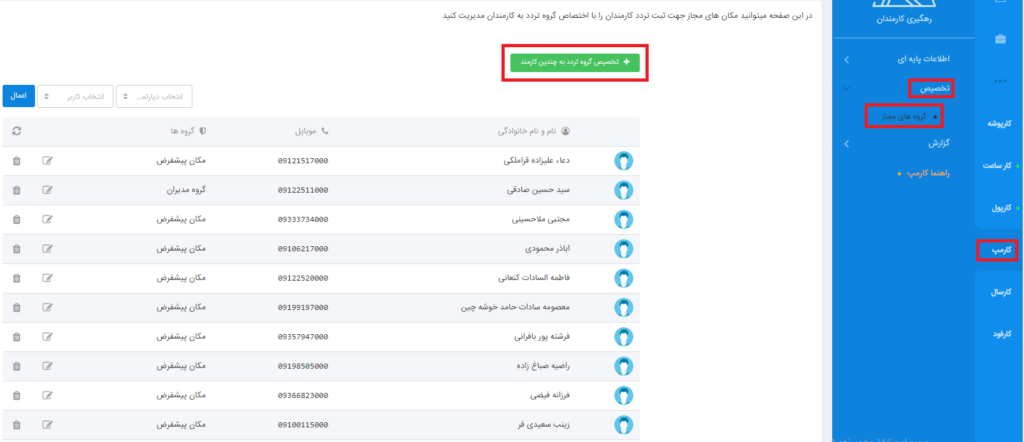This screenshot has width=1024, height=442.
Task: Delete the row for فرشته پور باقرانی
Action: (x=16, y=337)
